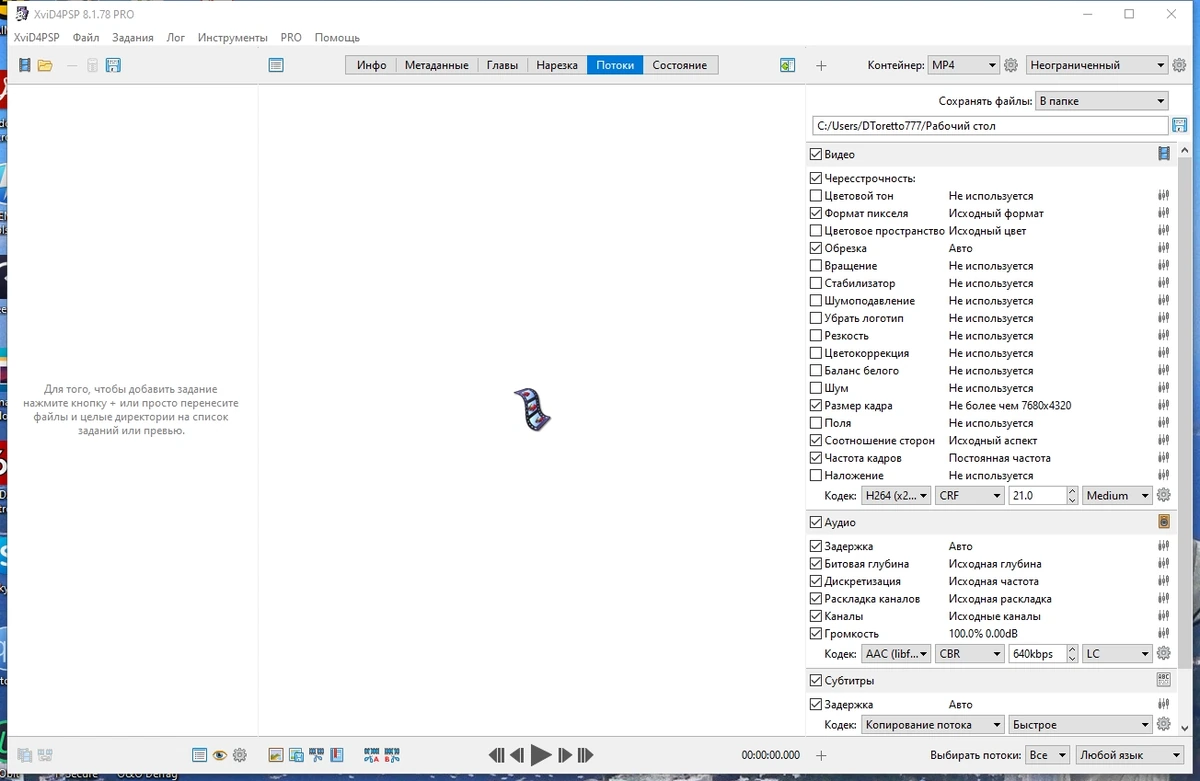Screen dimensions: 1200x781
Task: Uncheck the Размер кадра checkbox
Action: 816,406
